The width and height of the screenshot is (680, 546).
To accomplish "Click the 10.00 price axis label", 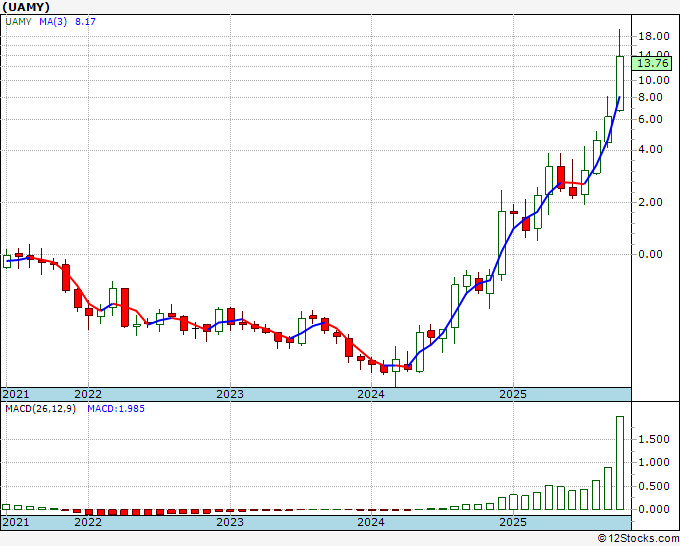I will [654, 80].
